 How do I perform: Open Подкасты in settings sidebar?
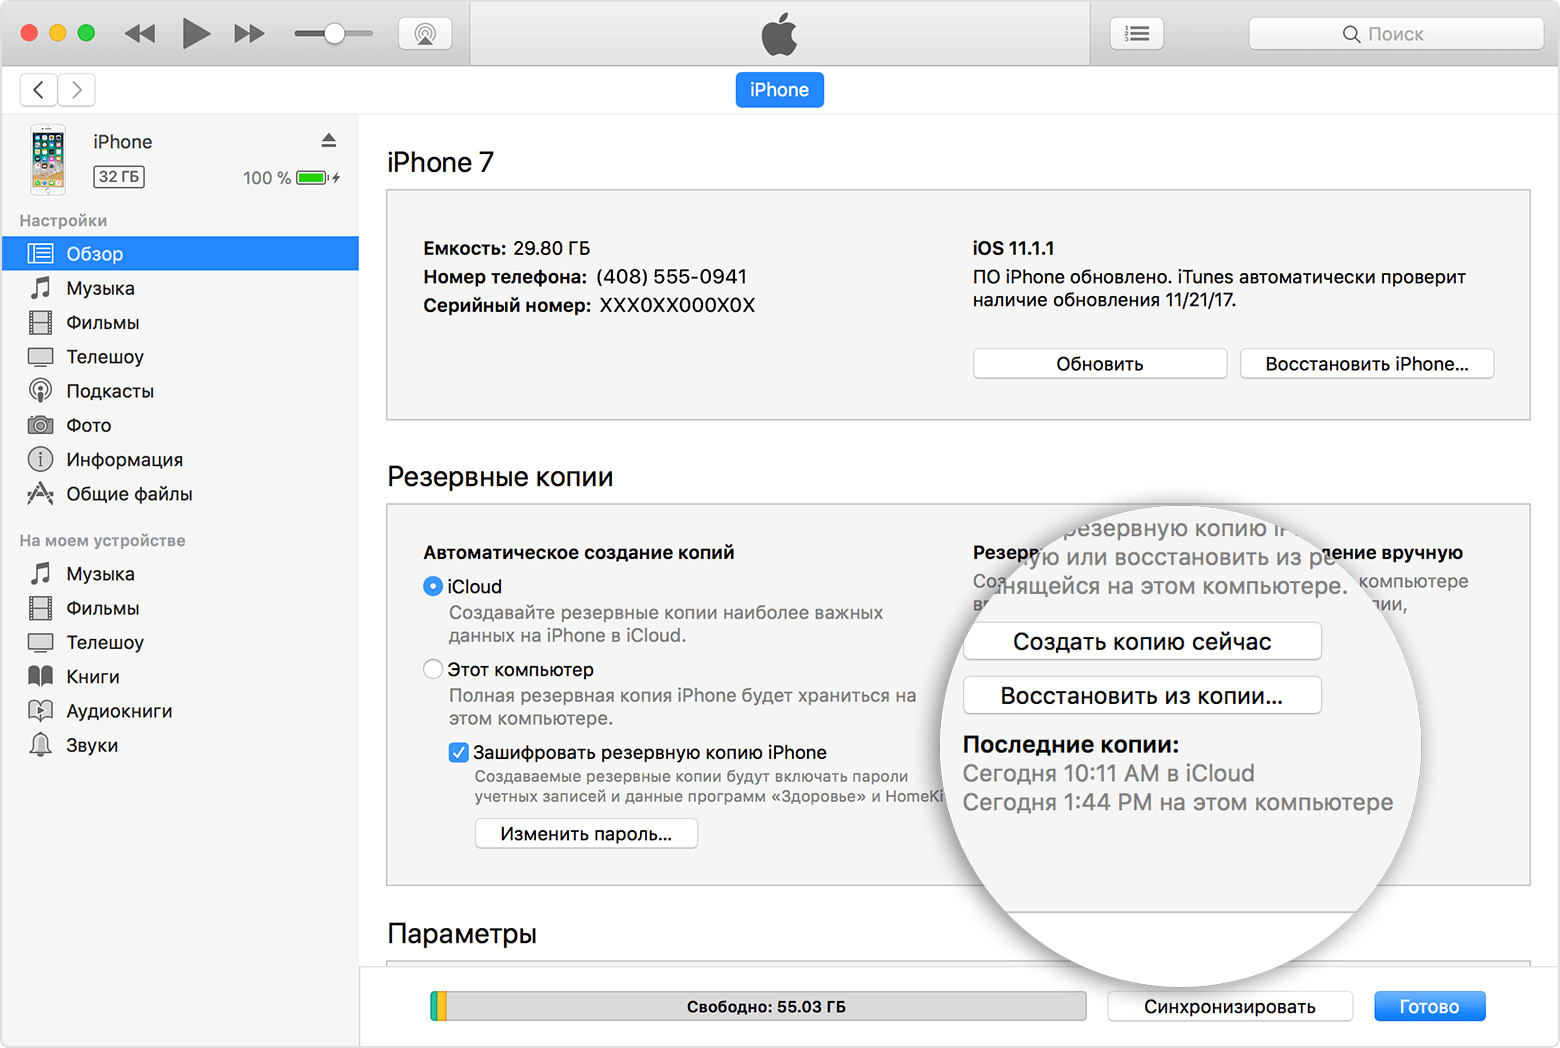tap(109, 391)
